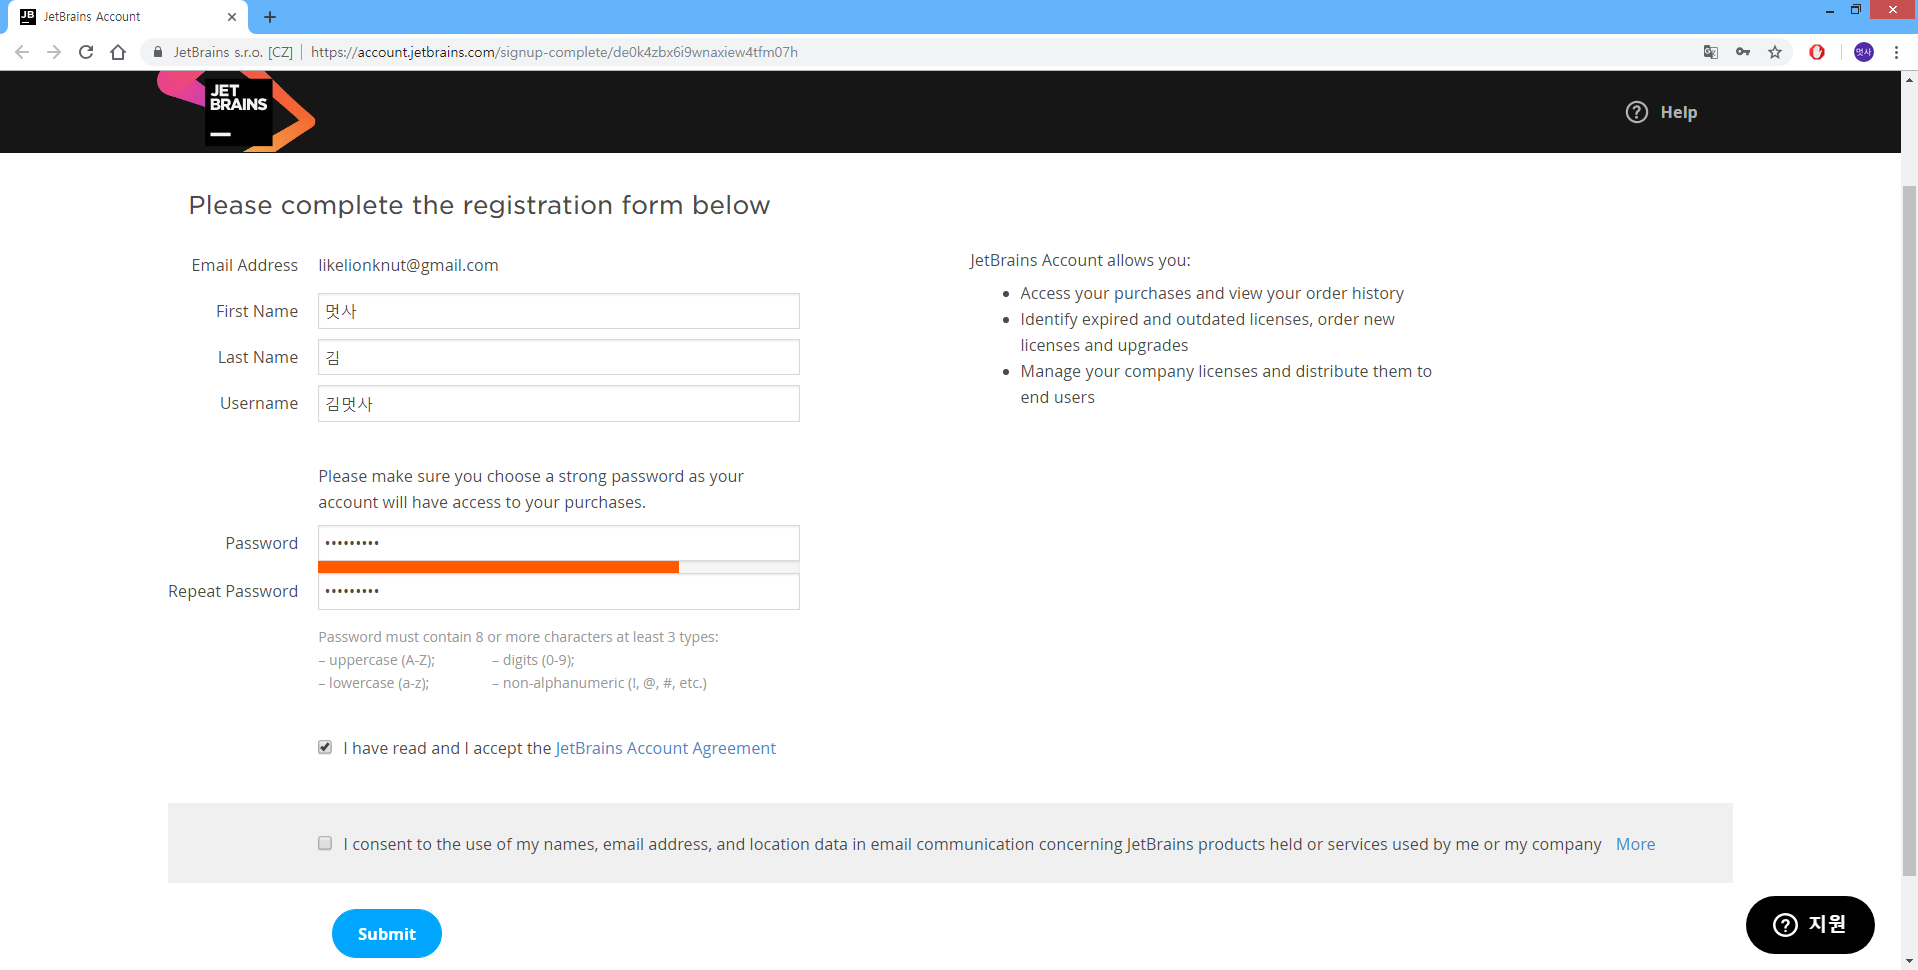Restore down the browser window
Image resolution: width=1918 pixels, height=970 pixels.
pos(1855,10)
